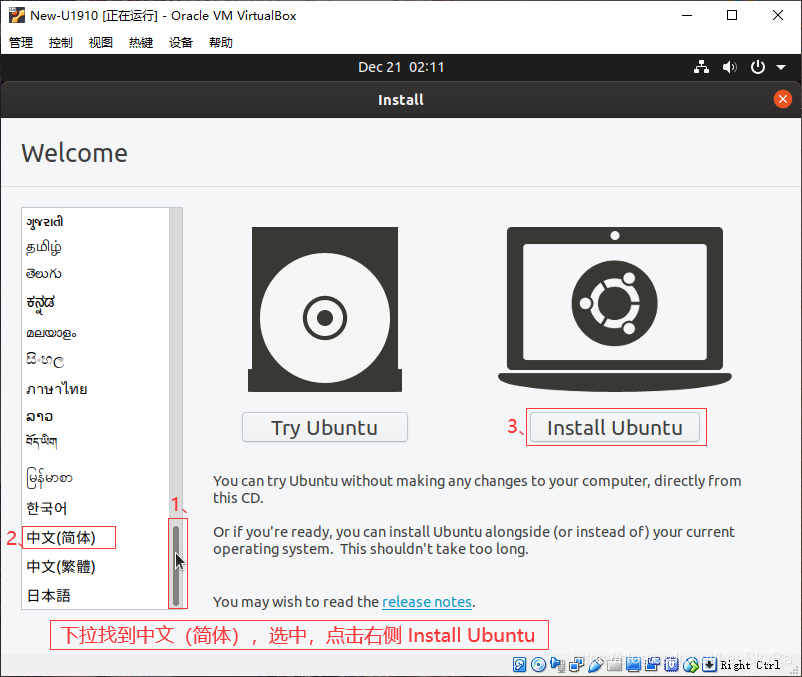Minimize the VirtualBox window
The width and height of the screenshot is (802, 677).
point(687,15)
